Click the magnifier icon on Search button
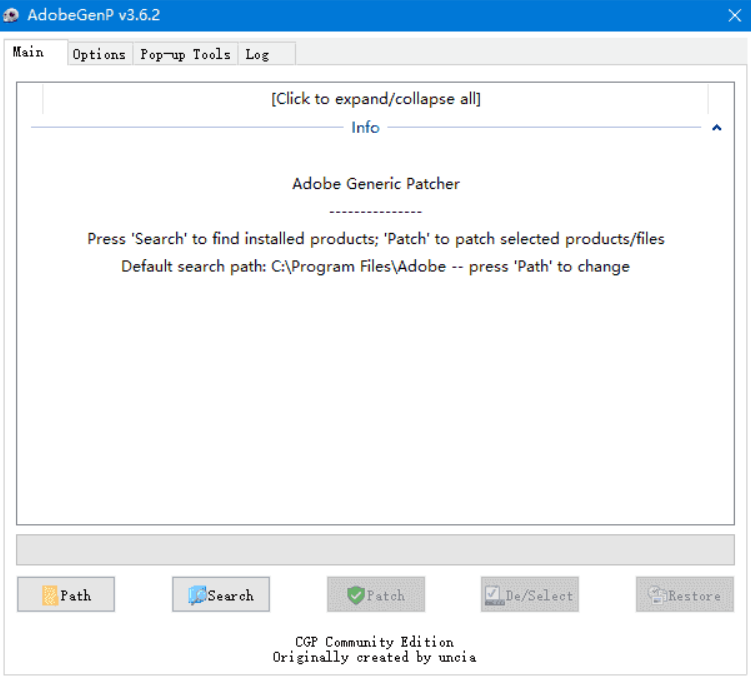Image resolution: width=751 pixels, height=677 pixels. click(x=197, y=596)
